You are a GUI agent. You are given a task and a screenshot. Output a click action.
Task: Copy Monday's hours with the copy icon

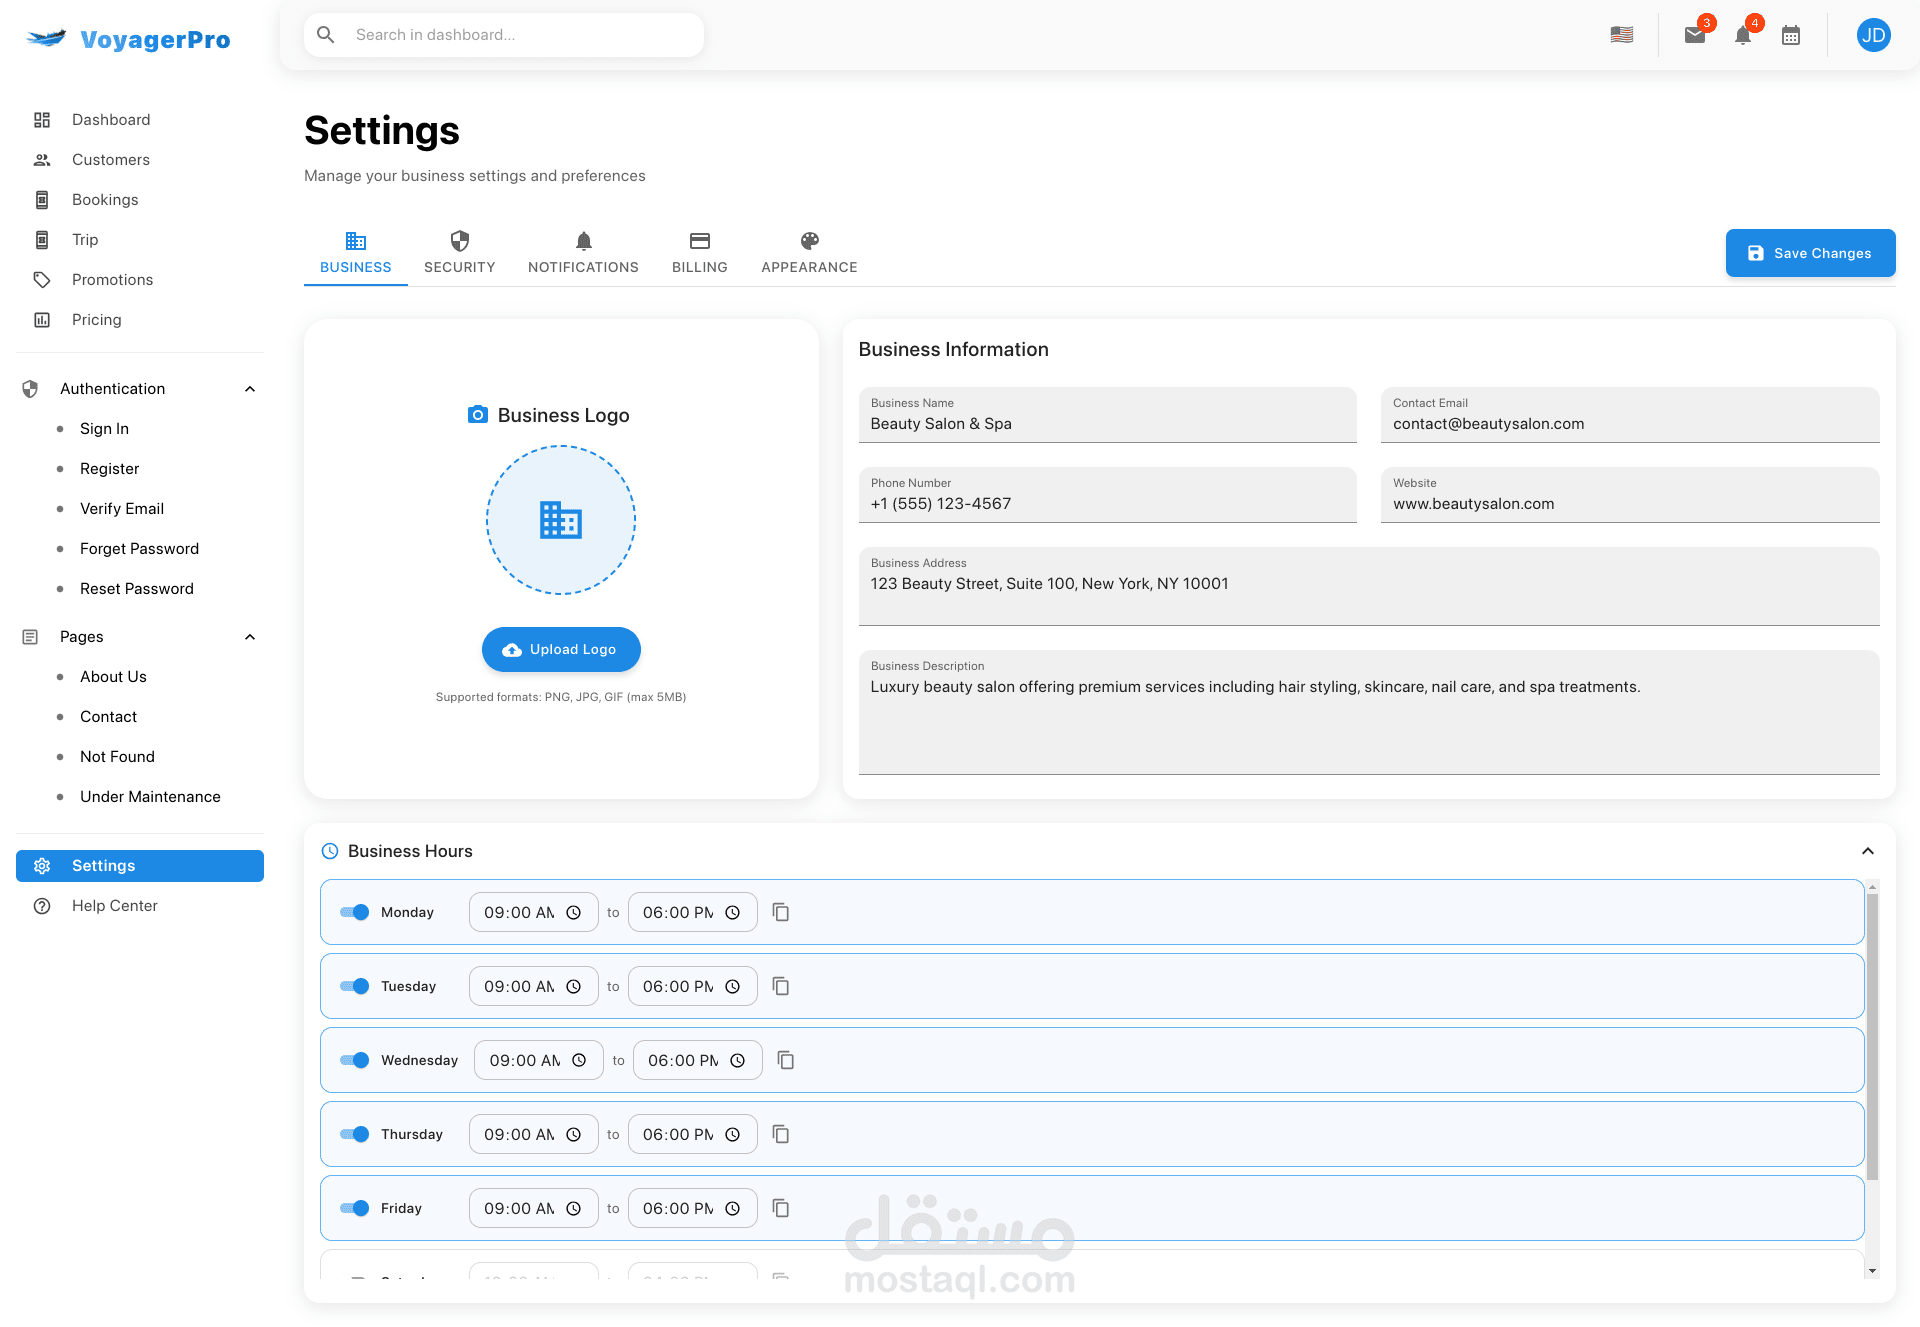781,912
